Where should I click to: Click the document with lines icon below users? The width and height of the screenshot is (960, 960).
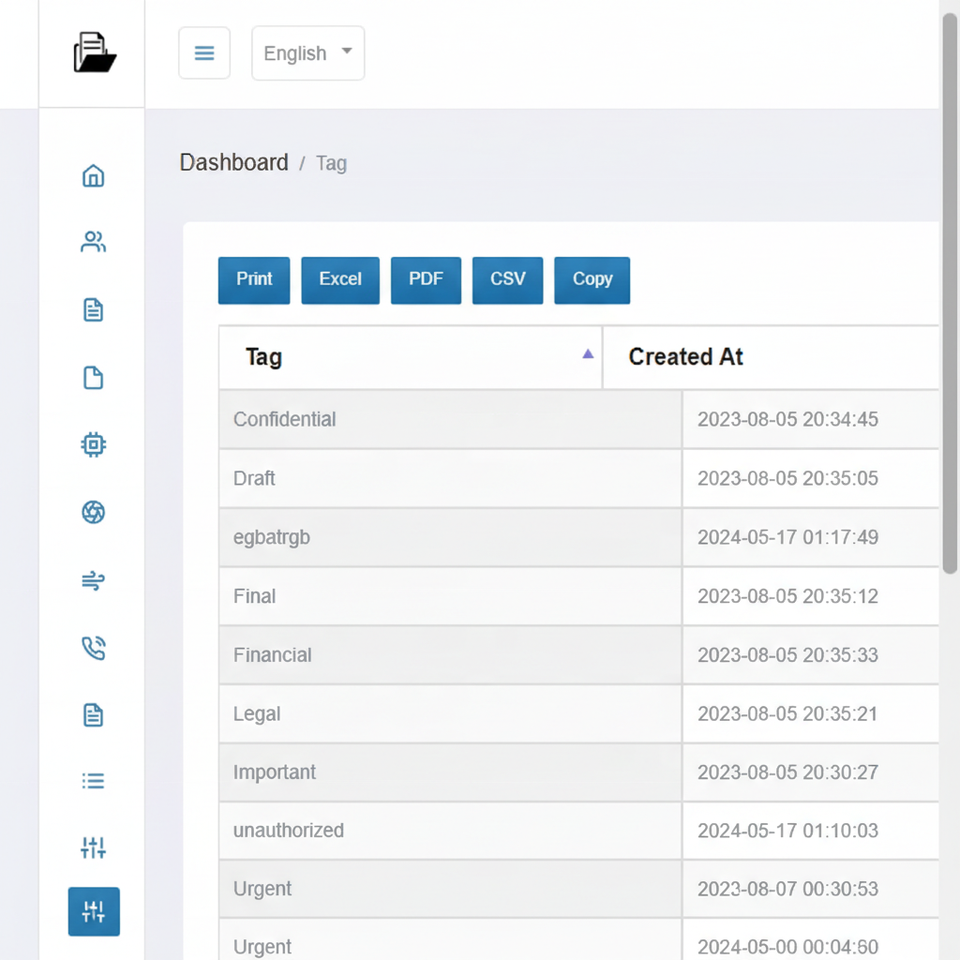[93, 310]
